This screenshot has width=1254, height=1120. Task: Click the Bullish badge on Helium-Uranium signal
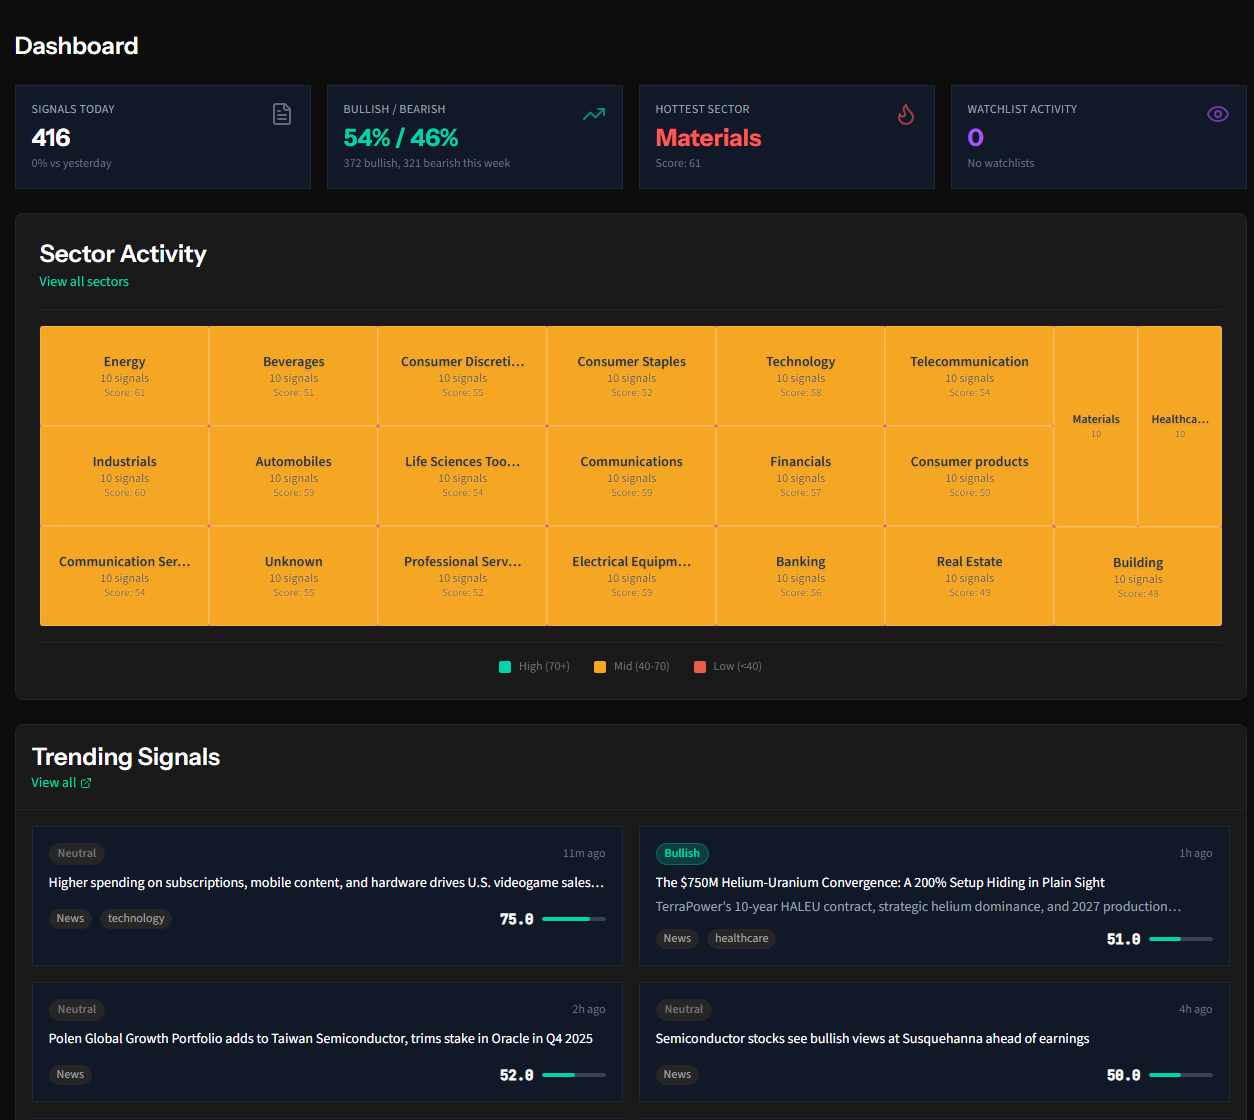pyautogui.click(x=682, y=853)
